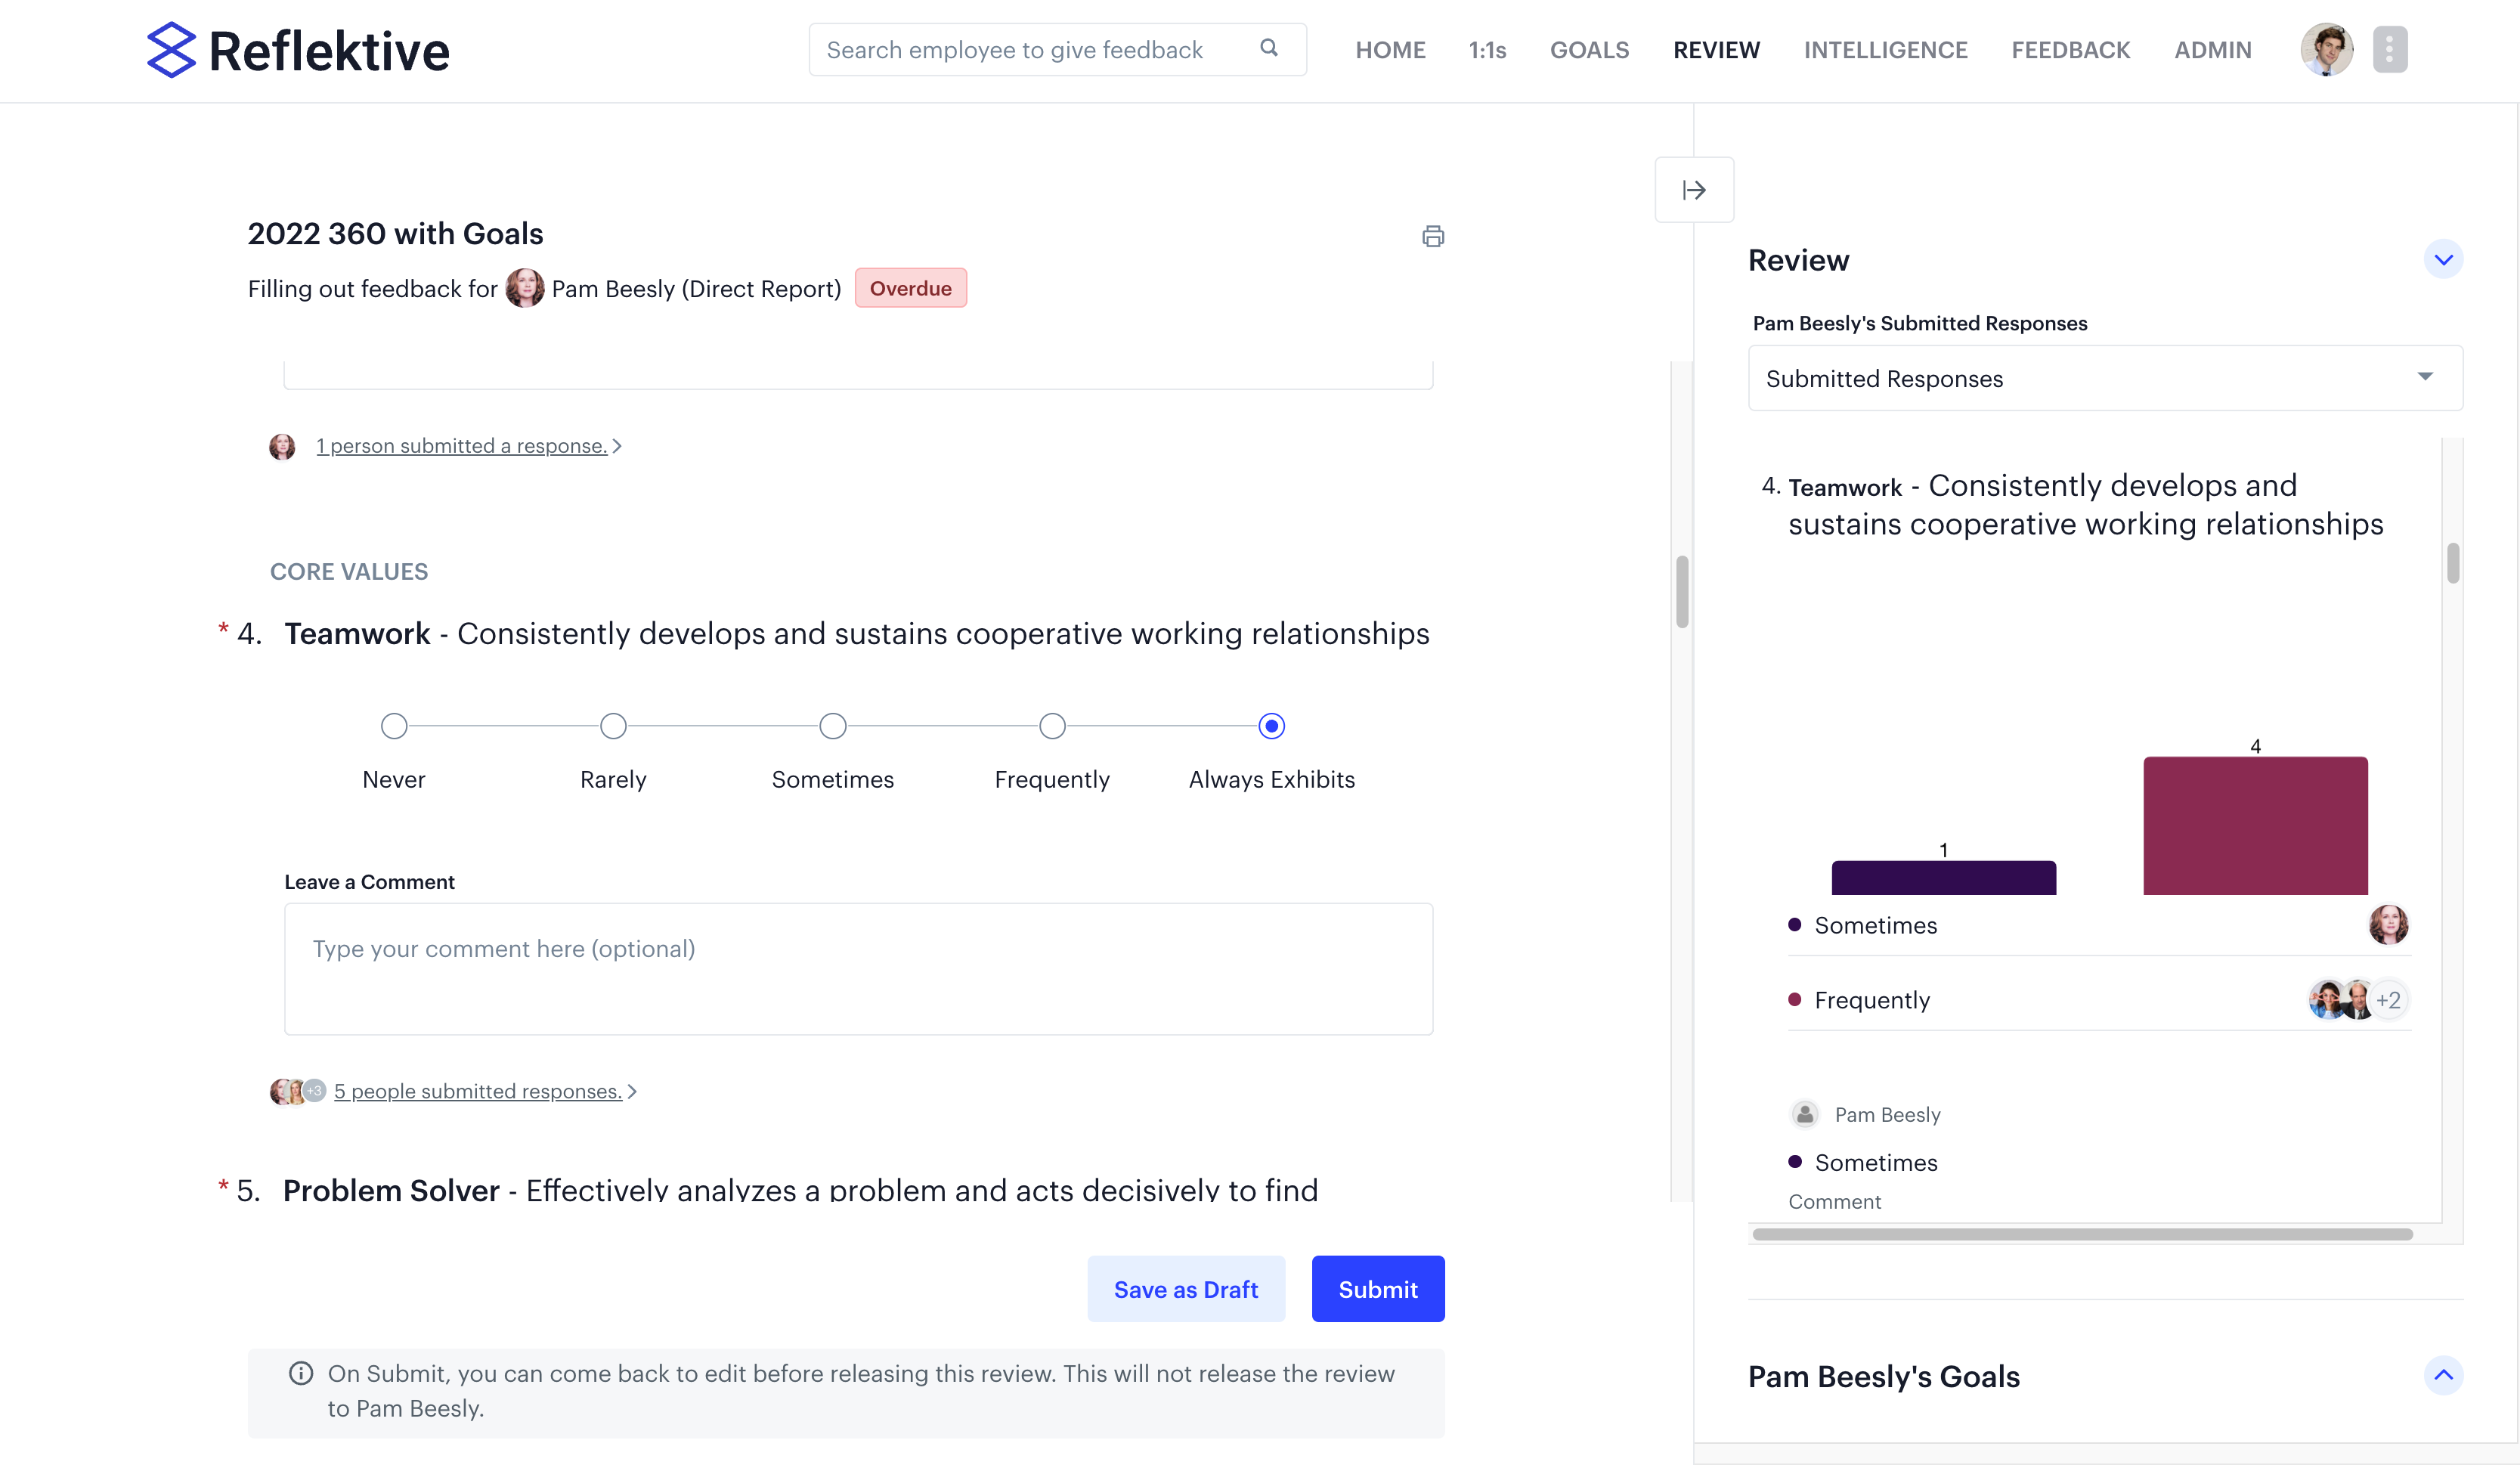The width and height of the screenshot is (2520, 1465).
Task: Open the three-dot overflow menu
Action: tap(2391, 49)
